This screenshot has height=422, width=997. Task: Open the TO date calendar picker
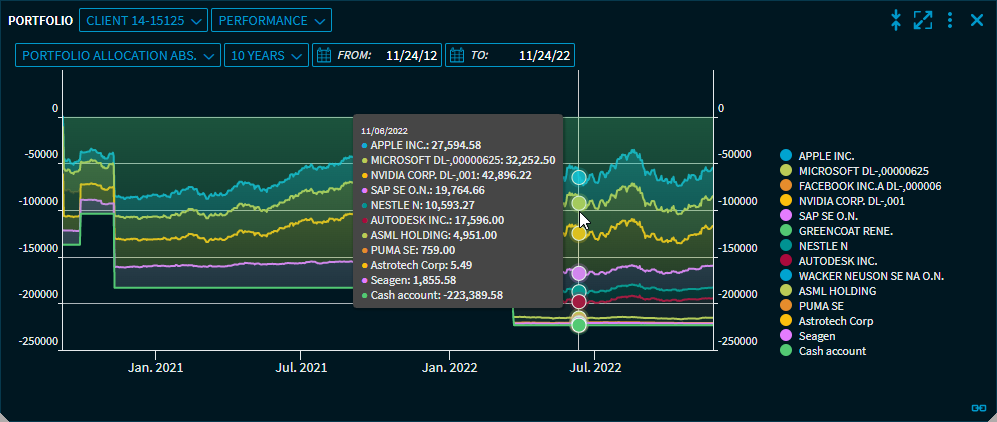(x=457, y=56)
